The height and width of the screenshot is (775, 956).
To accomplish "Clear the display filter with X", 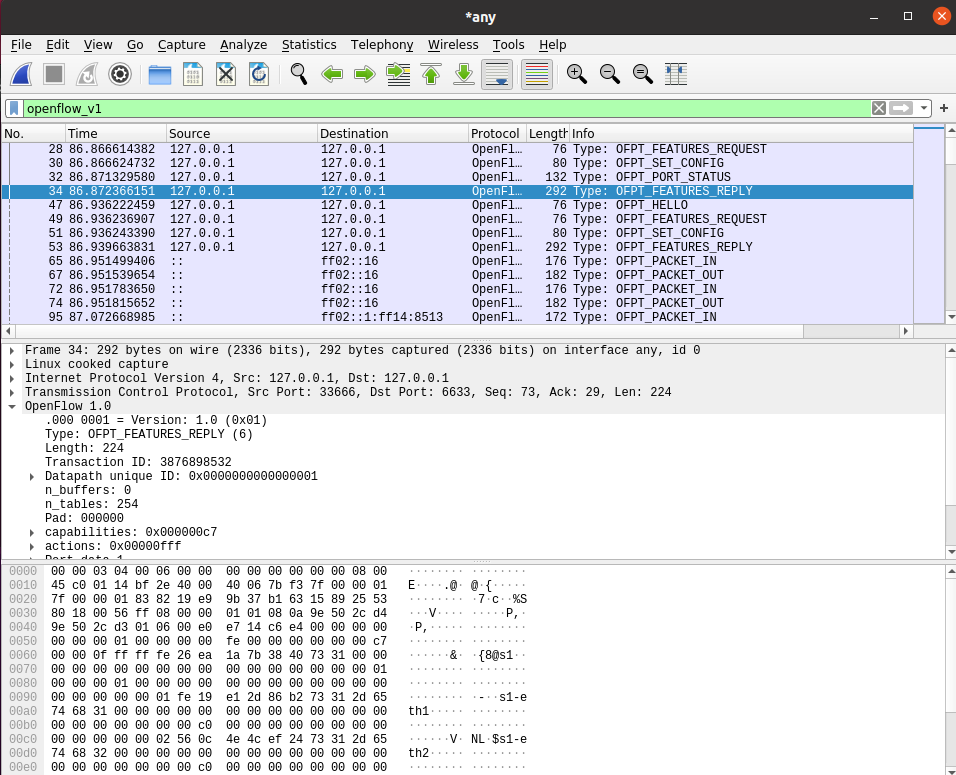I will [x=879, y=109].
